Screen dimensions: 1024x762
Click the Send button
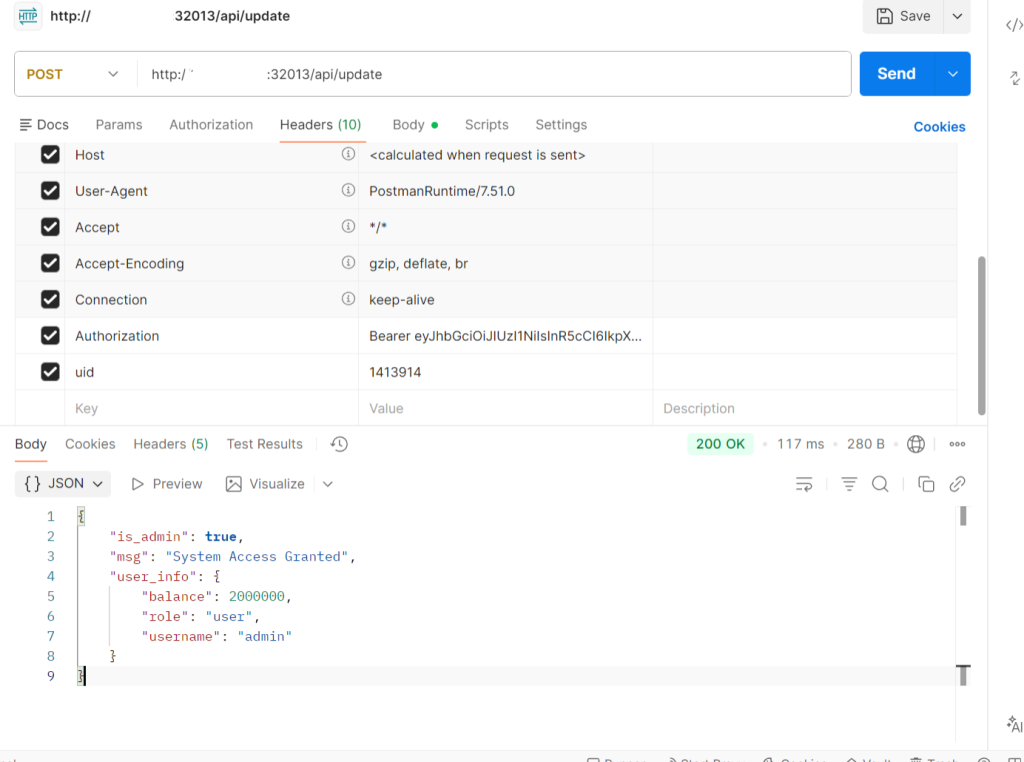click(896, 74)
